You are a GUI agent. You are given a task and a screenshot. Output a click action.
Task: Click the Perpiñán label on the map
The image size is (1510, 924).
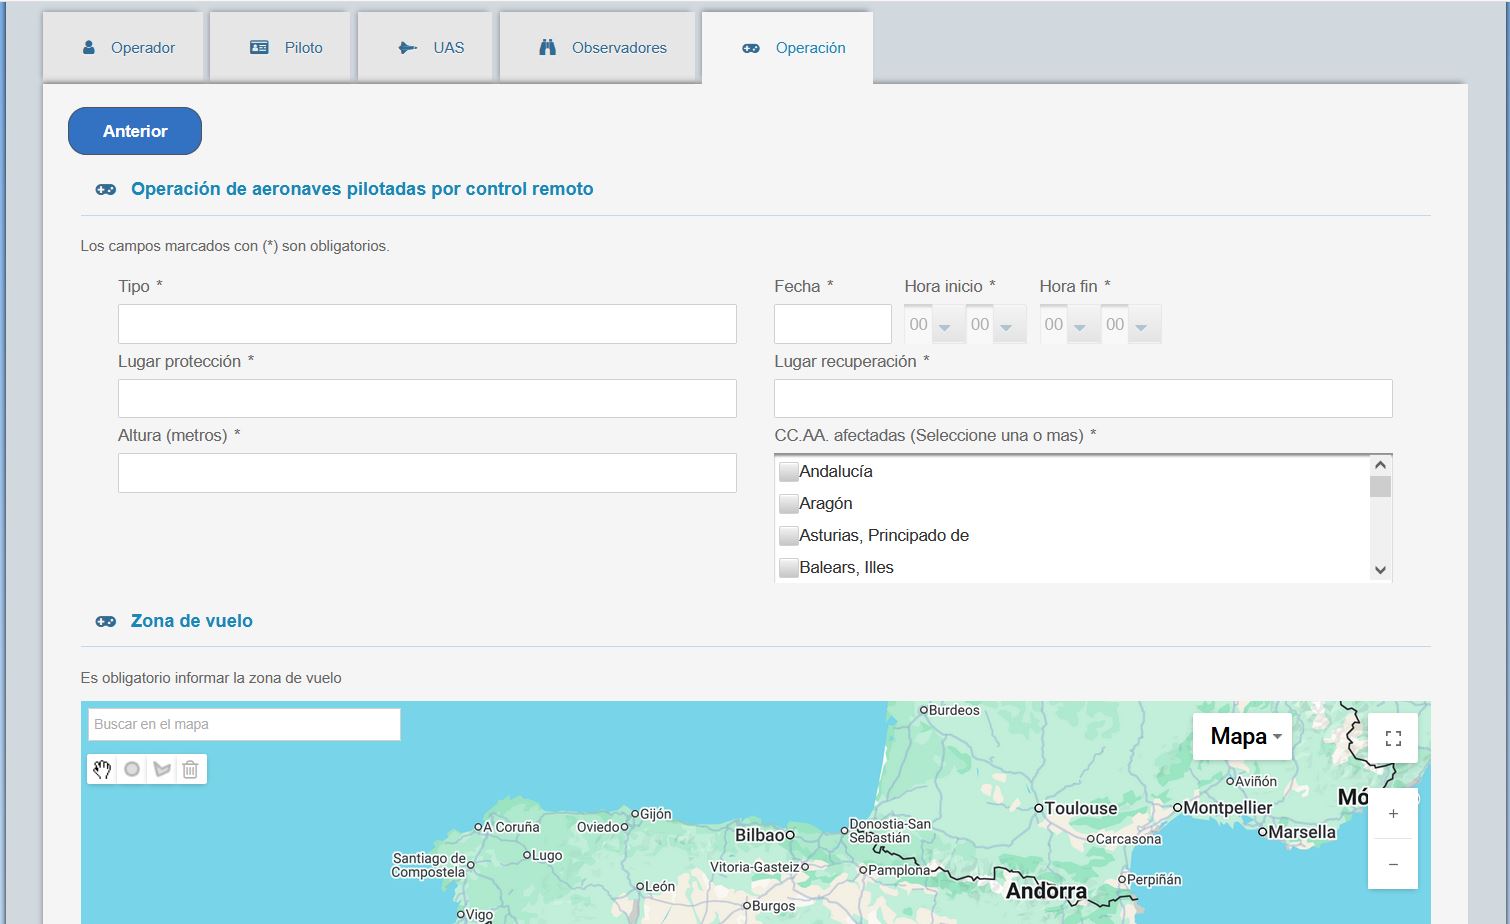[x=1154, y=880]
